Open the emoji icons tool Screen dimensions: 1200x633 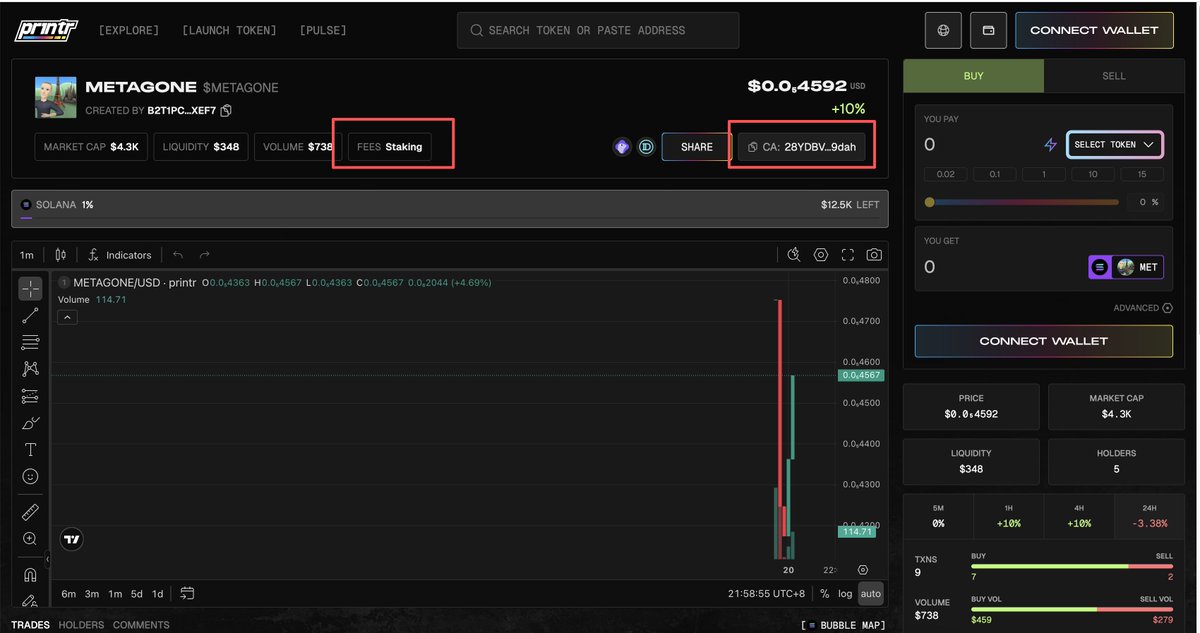[30, 477]
